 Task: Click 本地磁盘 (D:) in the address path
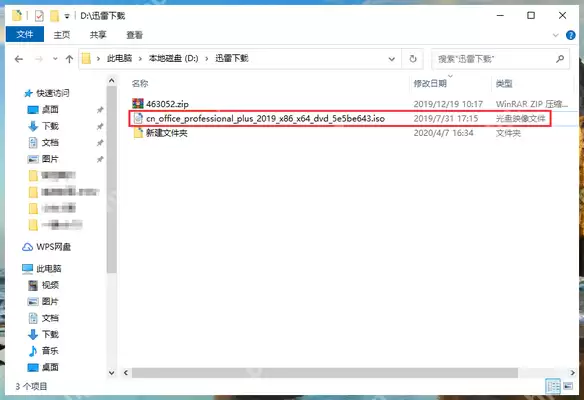174,58
